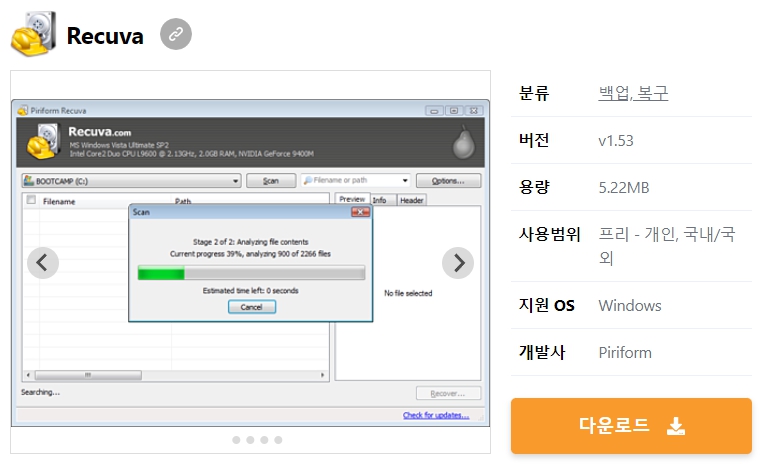Click the Piriform developer value
The width and height of the screenshot is (760, 471).
click(625, 353)
